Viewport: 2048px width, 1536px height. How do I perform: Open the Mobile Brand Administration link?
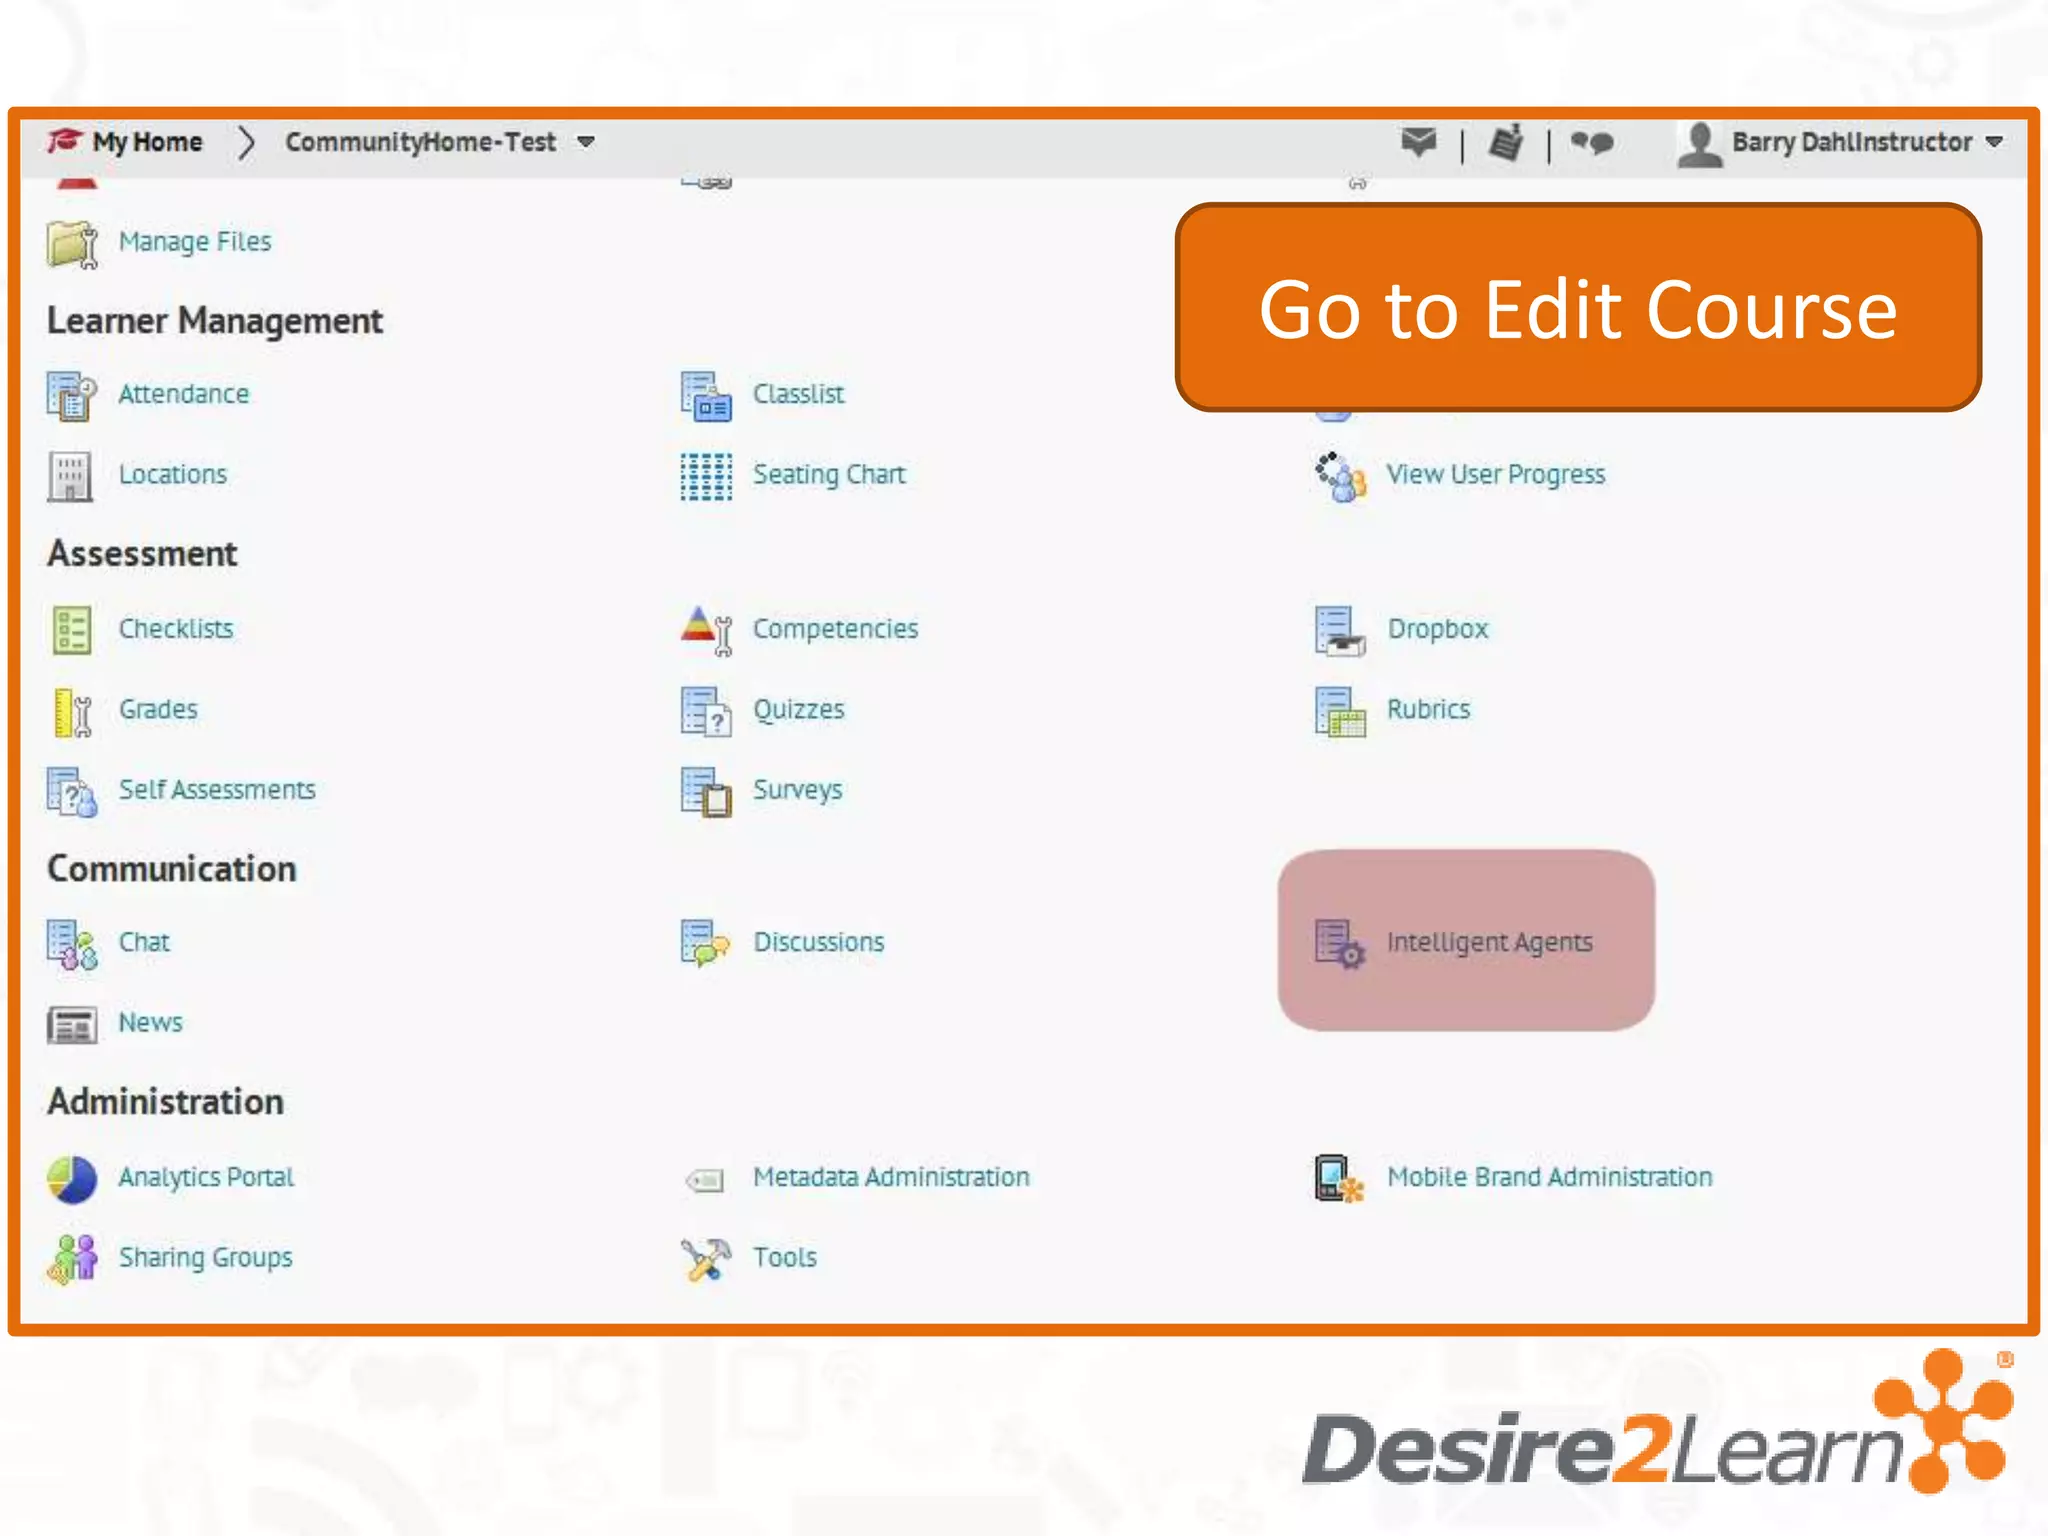click(1549, 1177)
